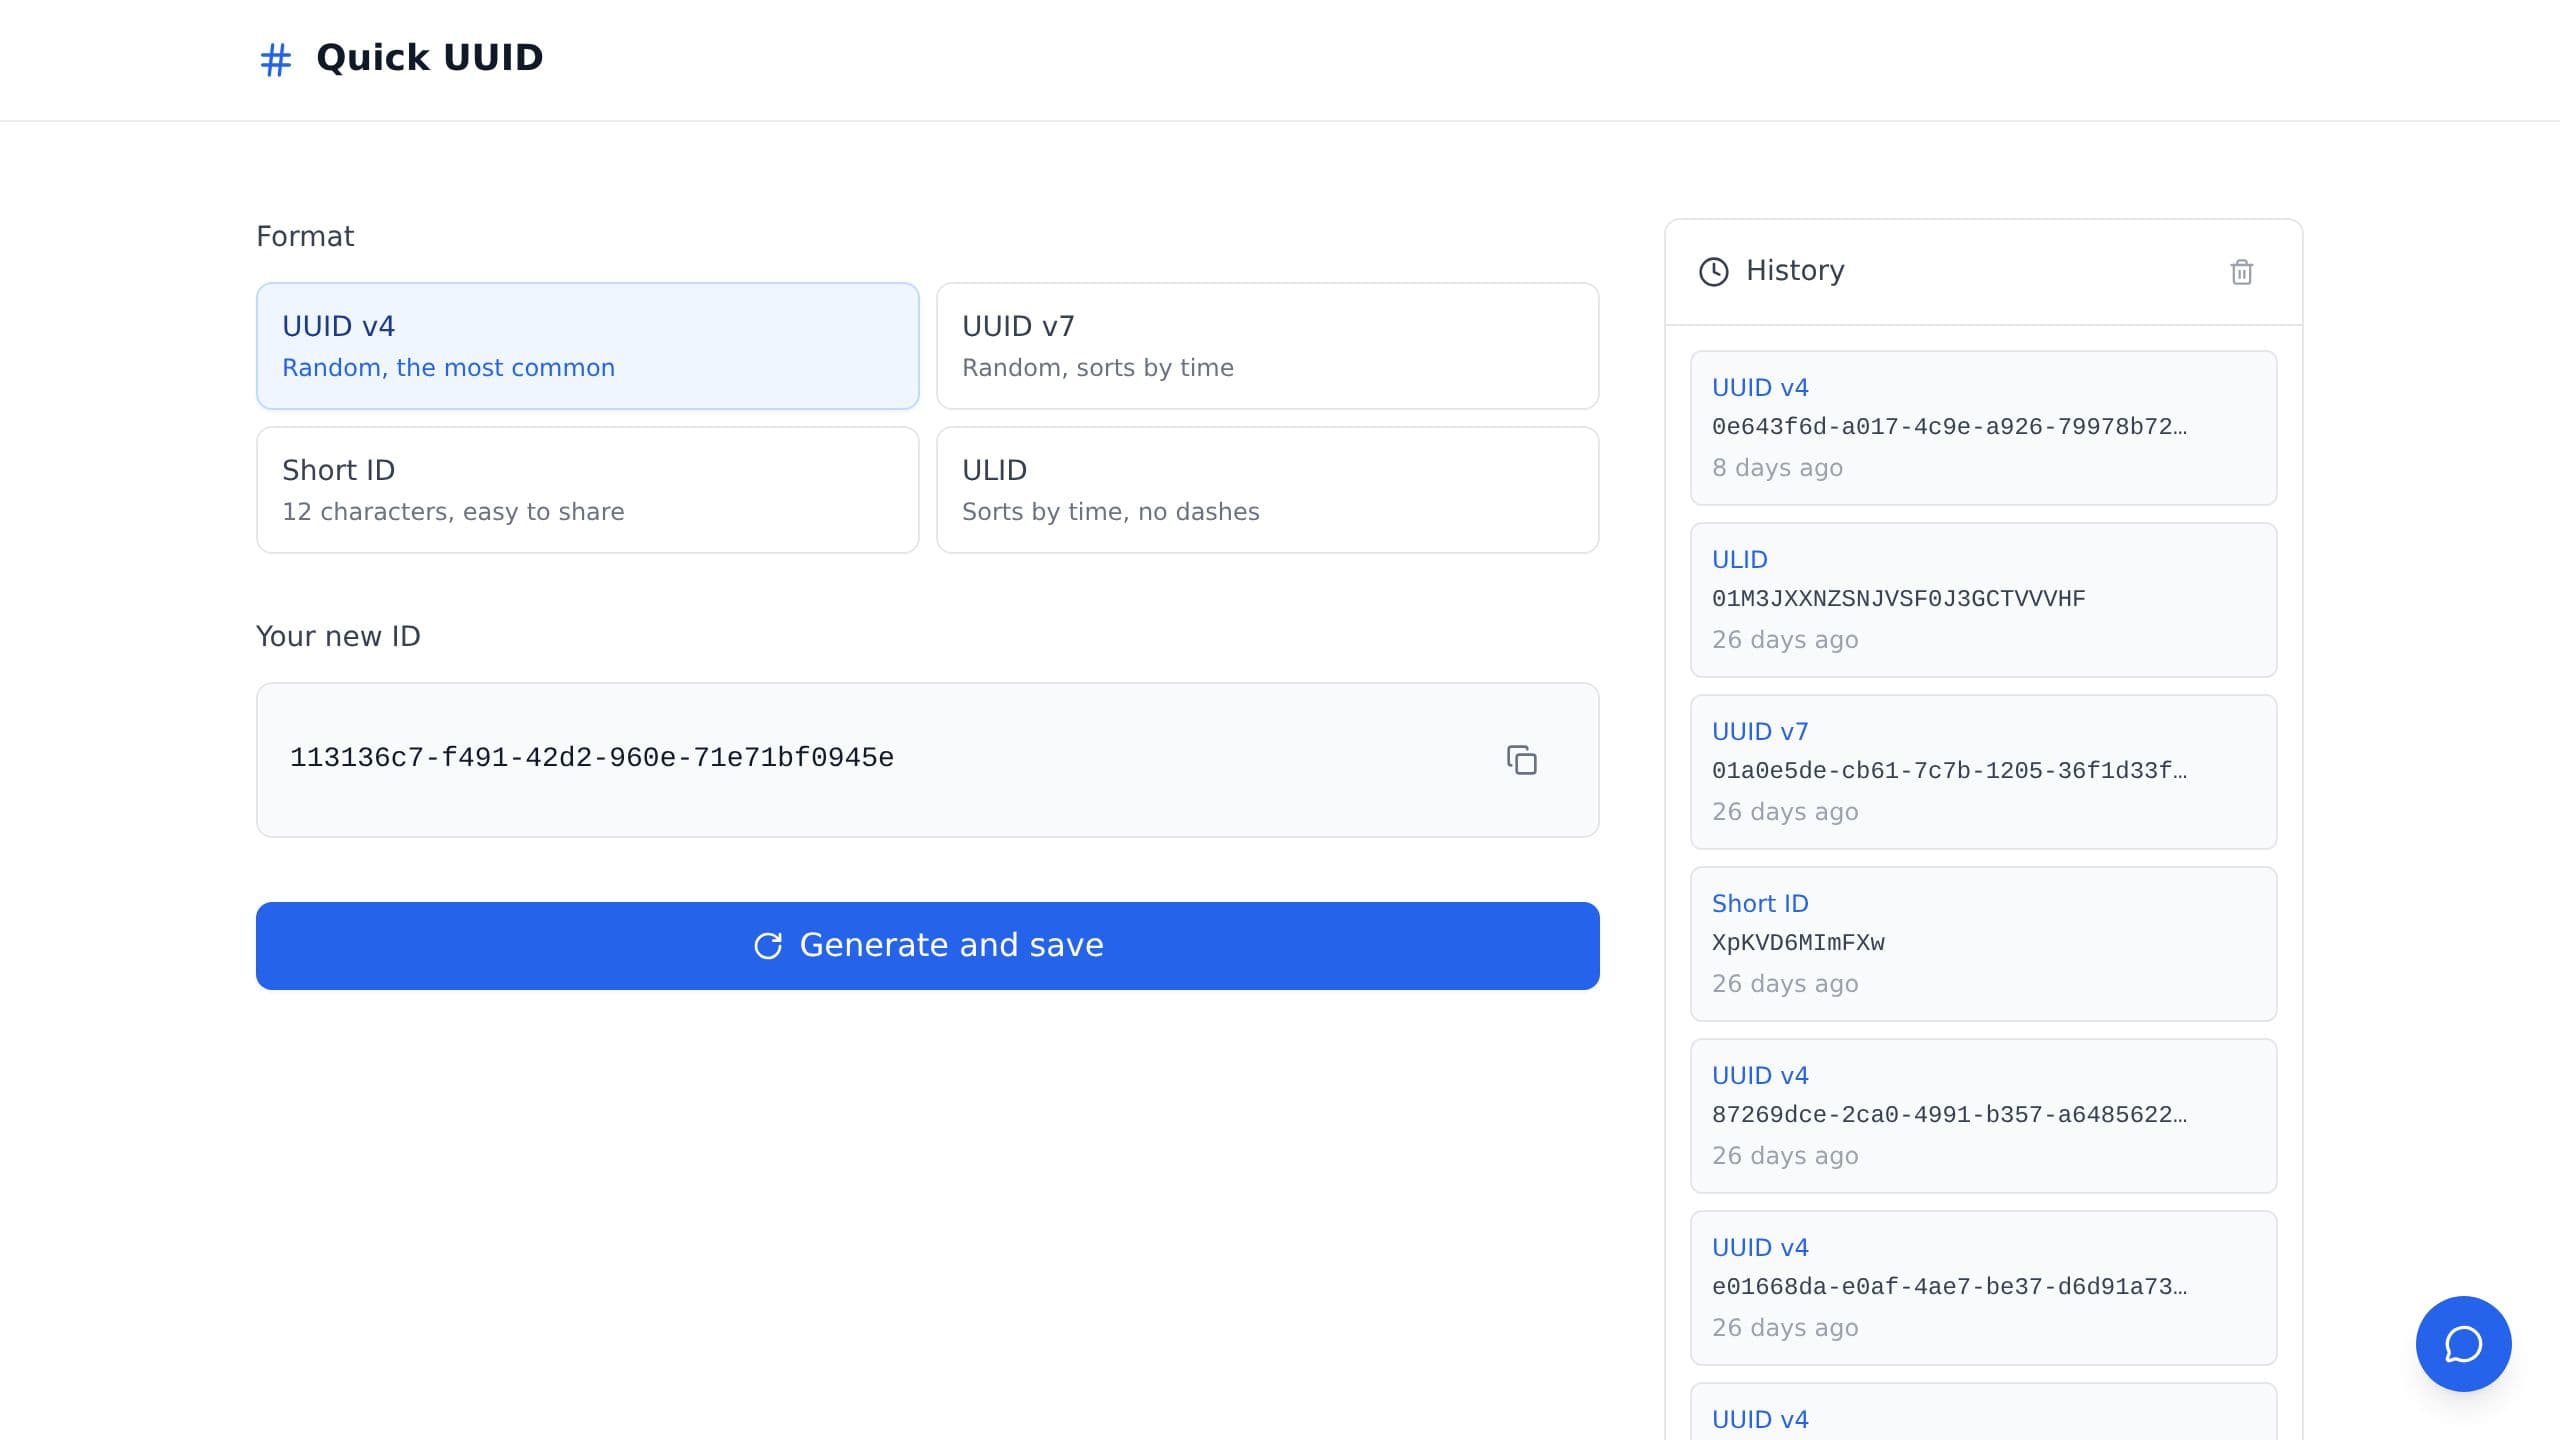
Task: Open the ULID history entry 01M3JXXNZSNJVSF0J3GCTVVVHF
Action: 1983,600
